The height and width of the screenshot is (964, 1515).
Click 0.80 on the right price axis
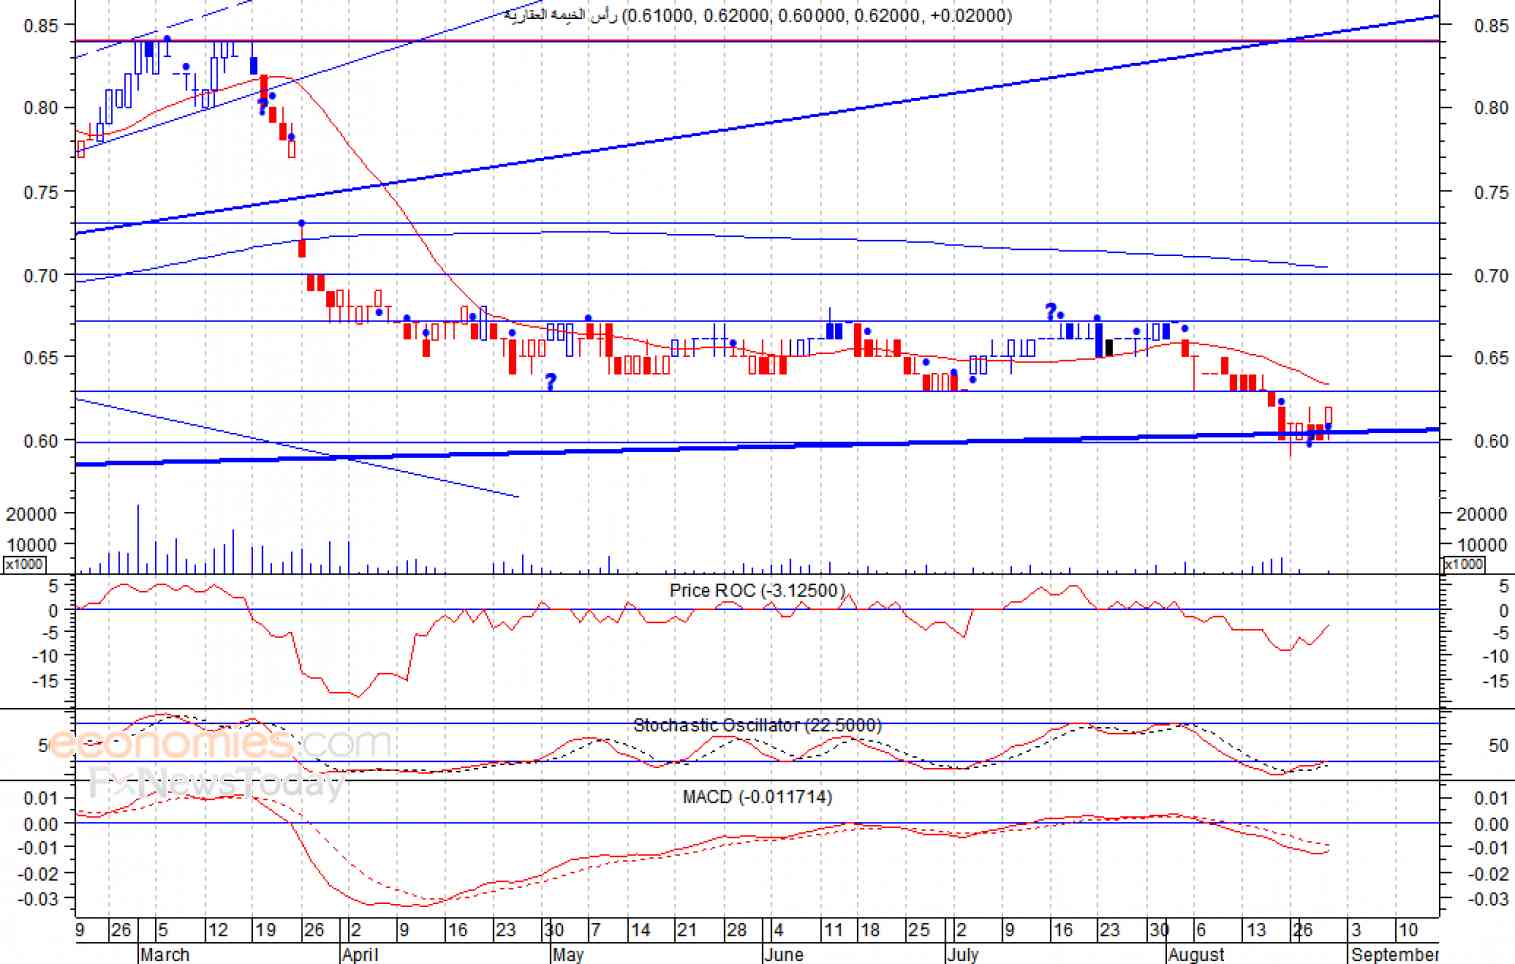(1491, 108)
